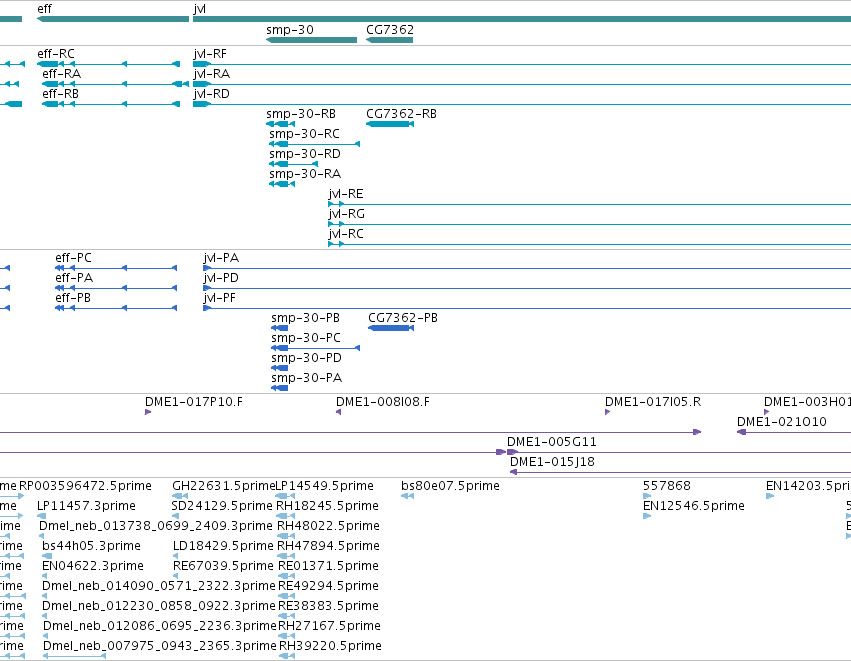Image resolution: width=851 pixels, height=661 pixels.
Task: Select the eff gene bar
Action: click(x=113, y=19)
